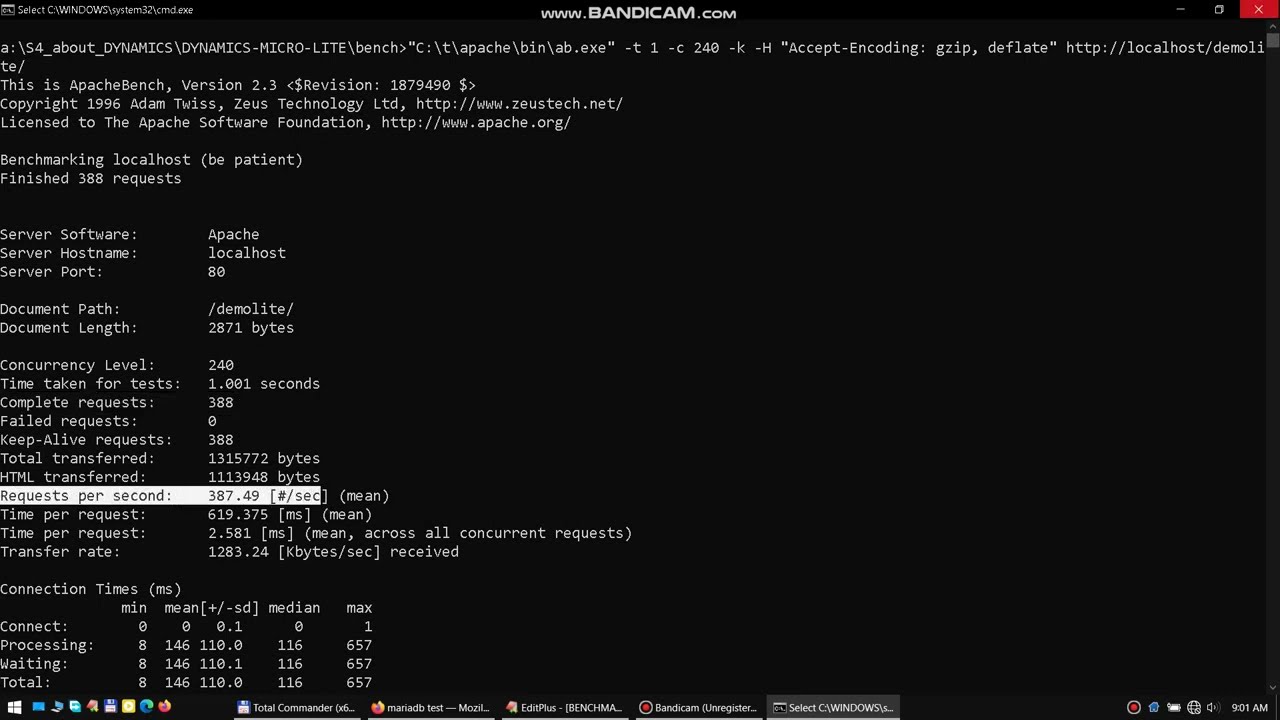Open the blue mail taskbar icon
Screen dimensions: 1280x720
38,707
